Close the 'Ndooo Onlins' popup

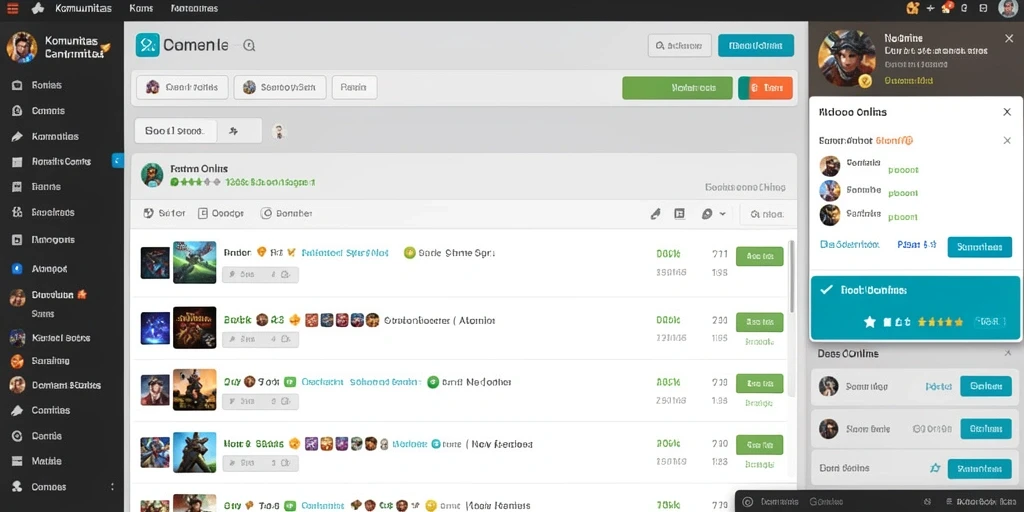tap(1007, 112)
